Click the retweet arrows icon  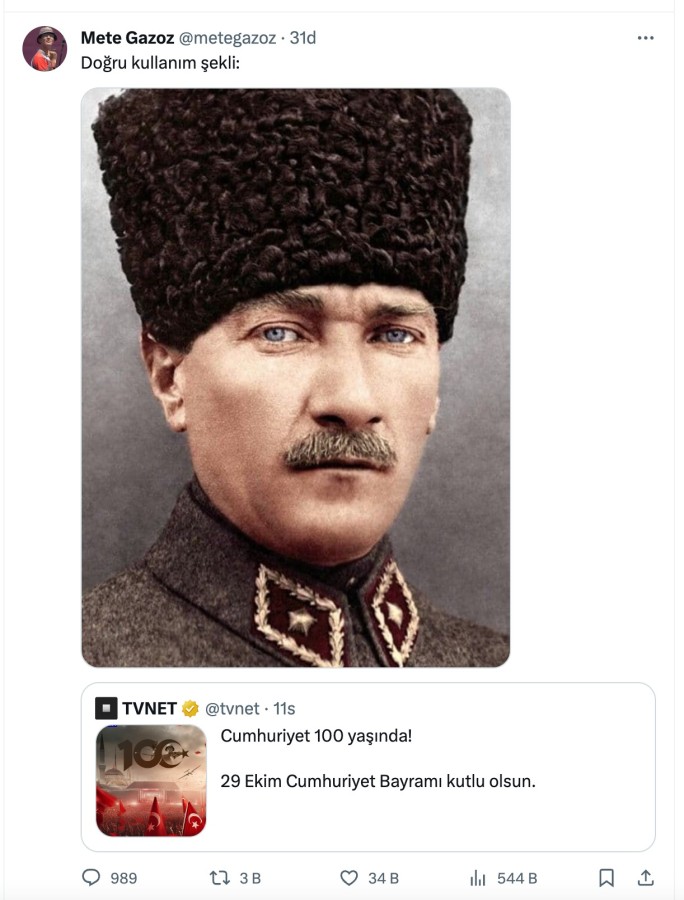tap(220, 878)
